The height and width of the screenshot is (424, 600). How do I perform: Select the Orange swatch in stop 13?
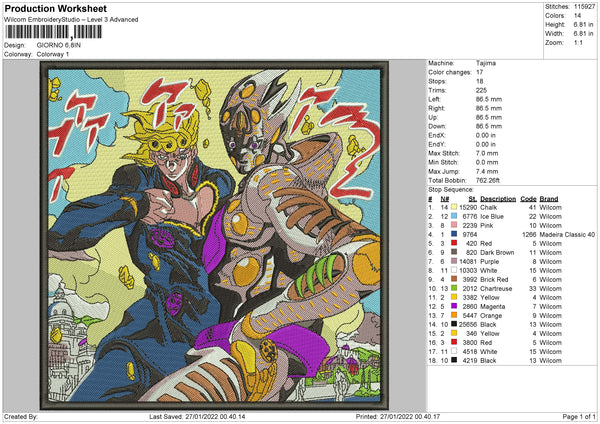(454, 315)
